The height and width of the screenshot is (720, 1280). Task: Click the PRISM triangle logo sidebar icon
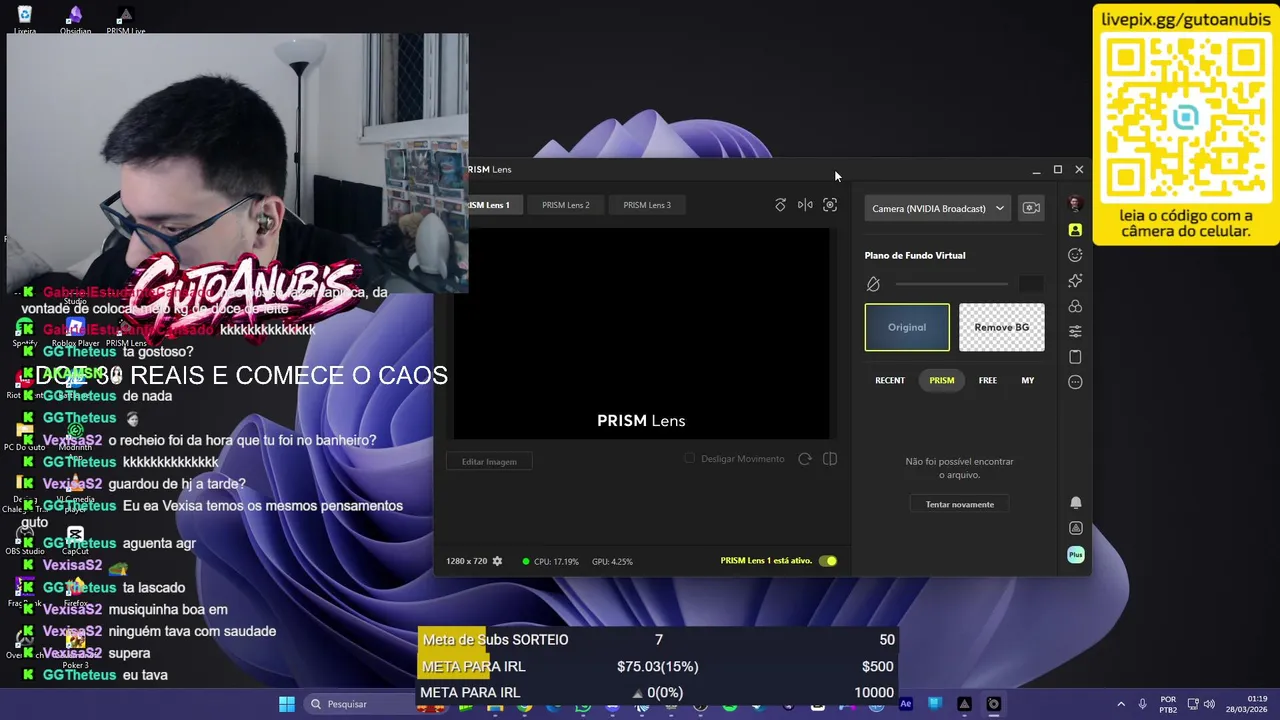[1075, 528]
